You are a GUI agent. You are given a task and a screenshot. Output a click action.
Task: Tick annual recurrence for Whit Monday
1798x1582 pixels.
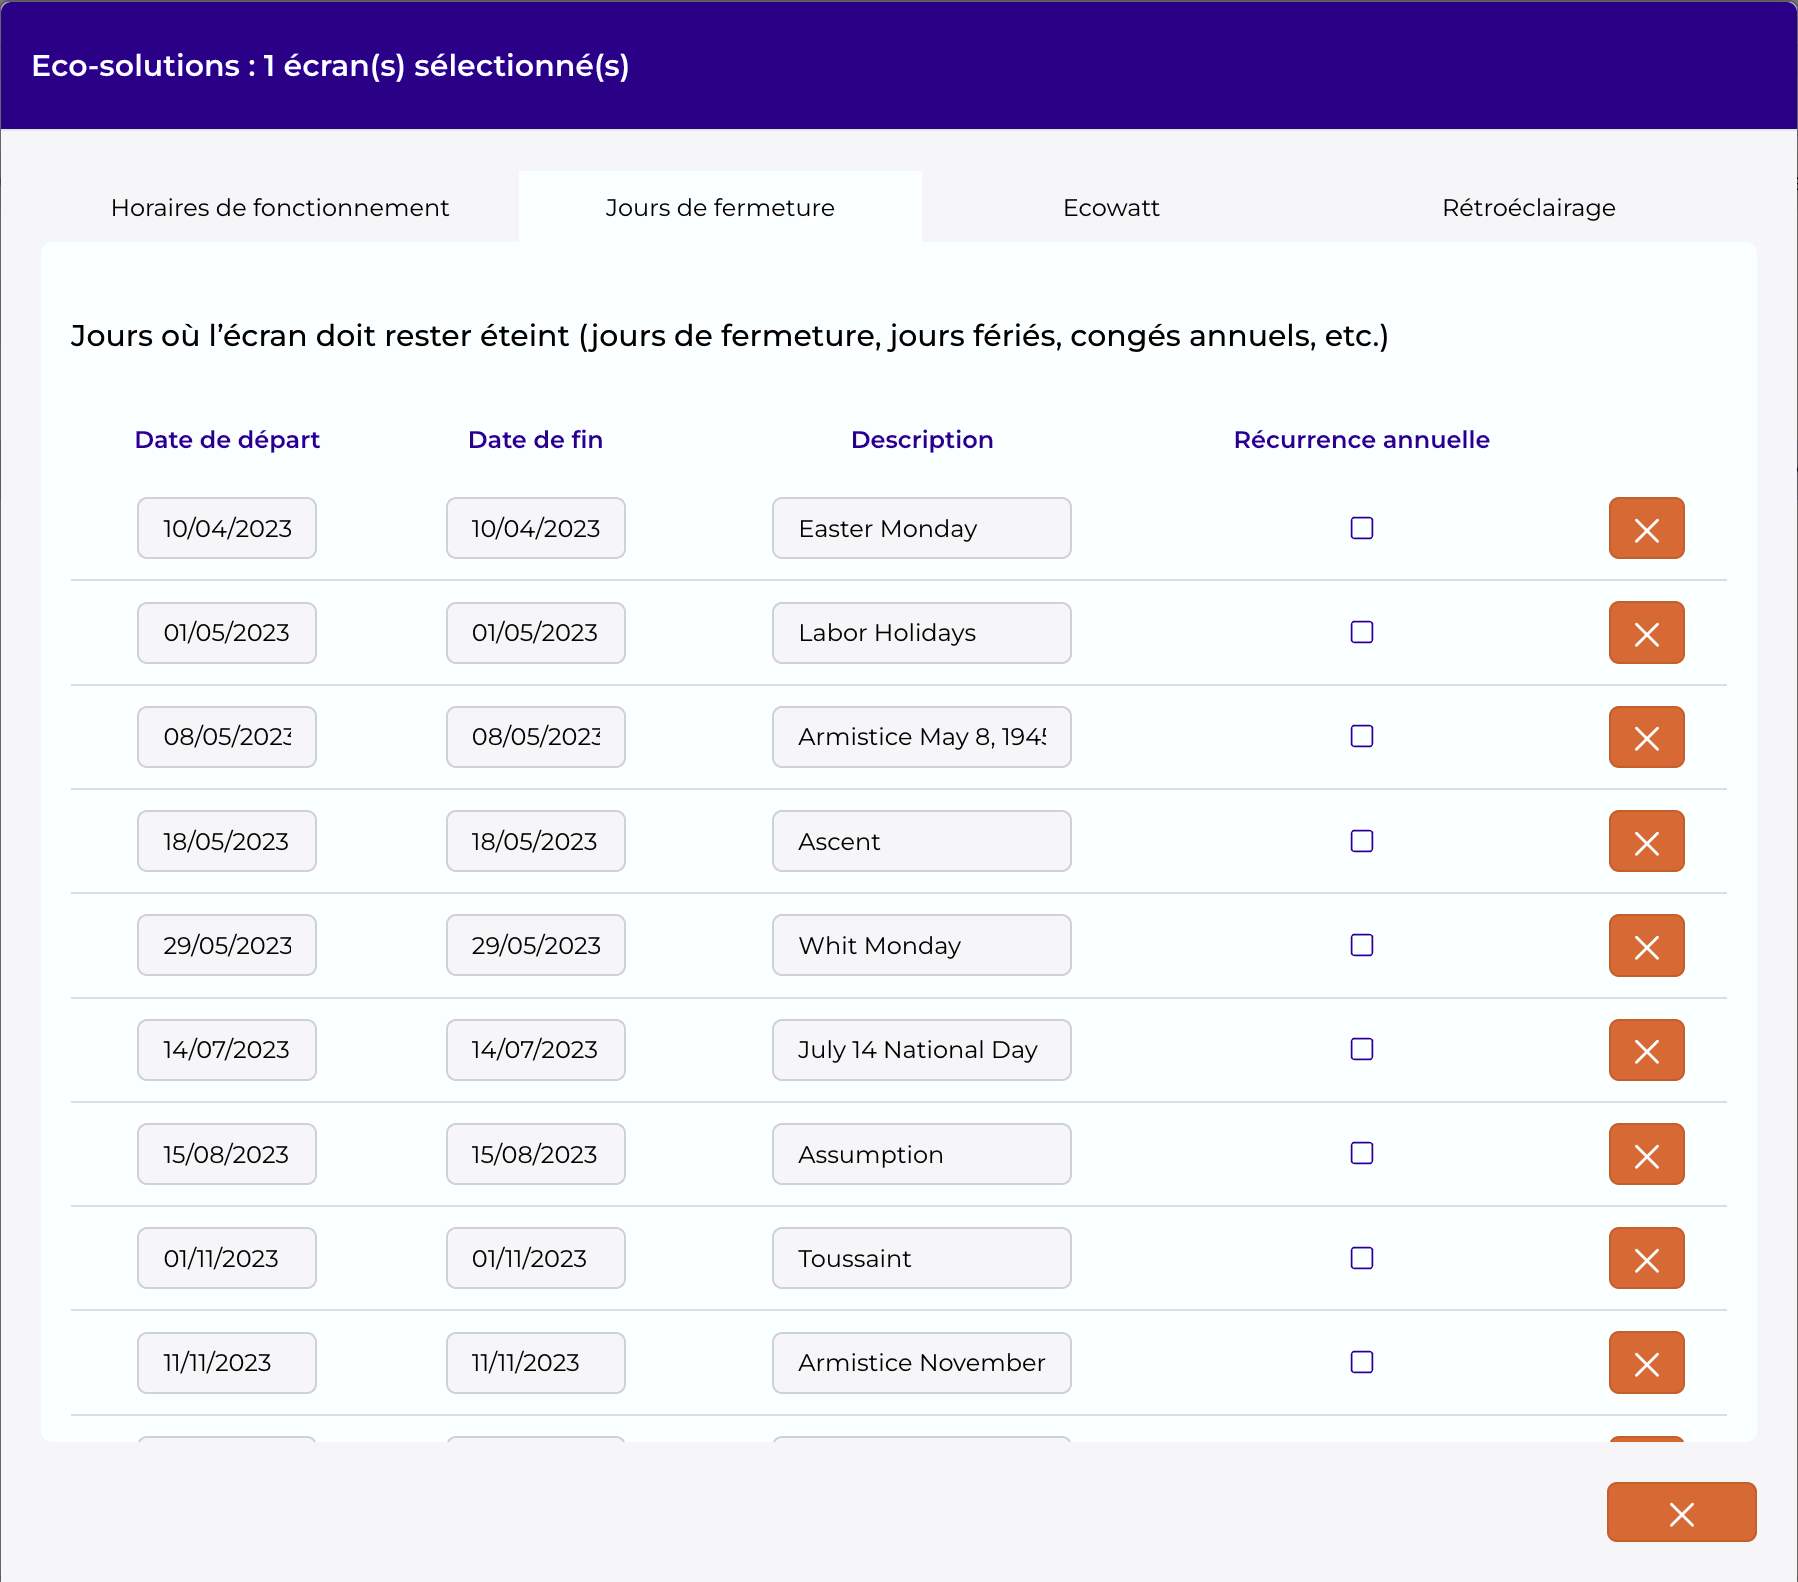pyautogui.click(x=1361, y=945)
